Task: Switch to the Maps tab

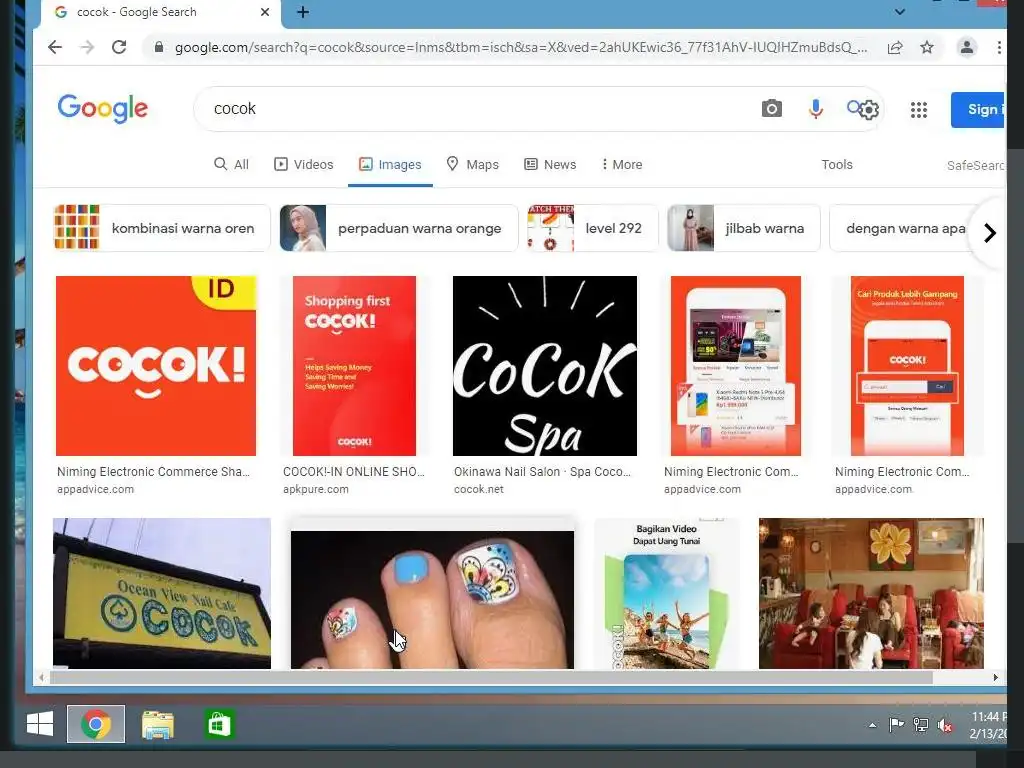Action: coord(473,165)
